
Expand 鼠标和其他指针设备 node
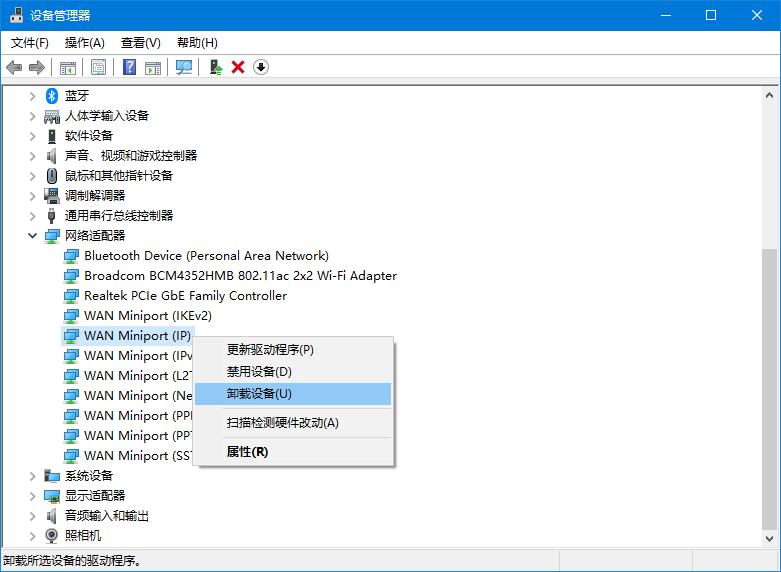(x=32, y=176)
